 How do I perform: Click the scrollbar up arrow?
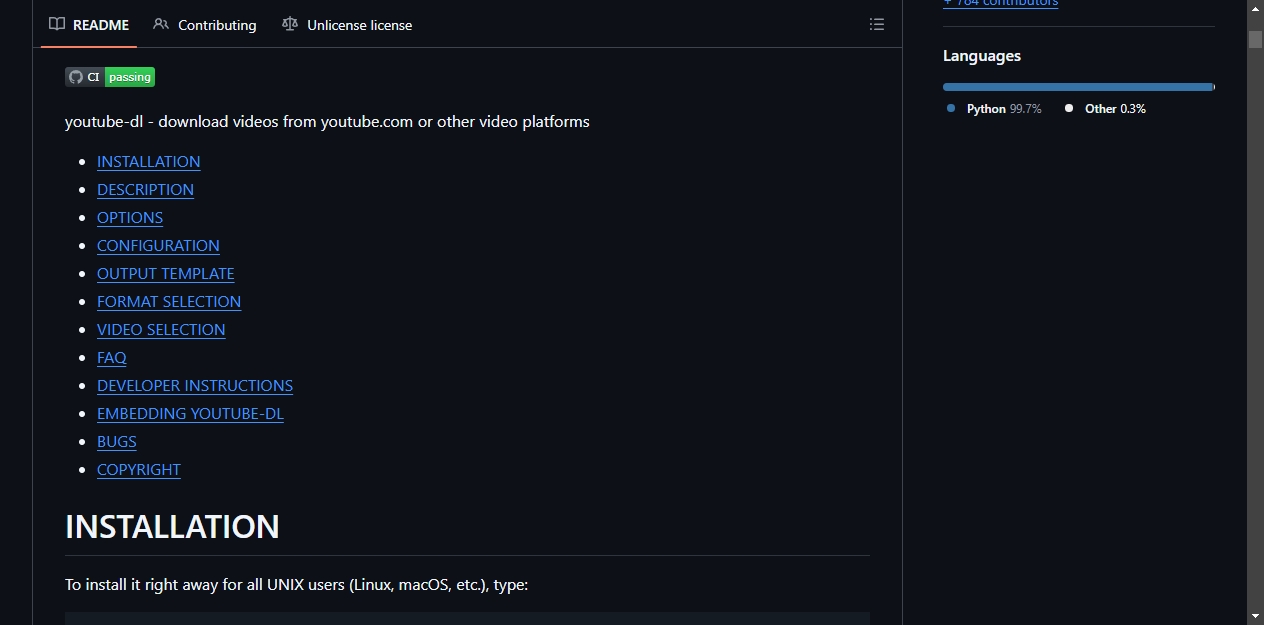coord(1255,9)
